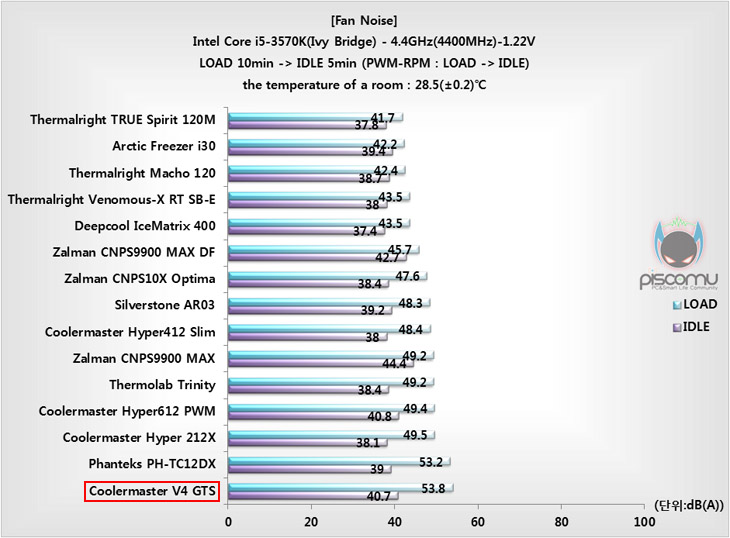Click the 60 axis tick label
730x538 pixels.
(478, 522)
